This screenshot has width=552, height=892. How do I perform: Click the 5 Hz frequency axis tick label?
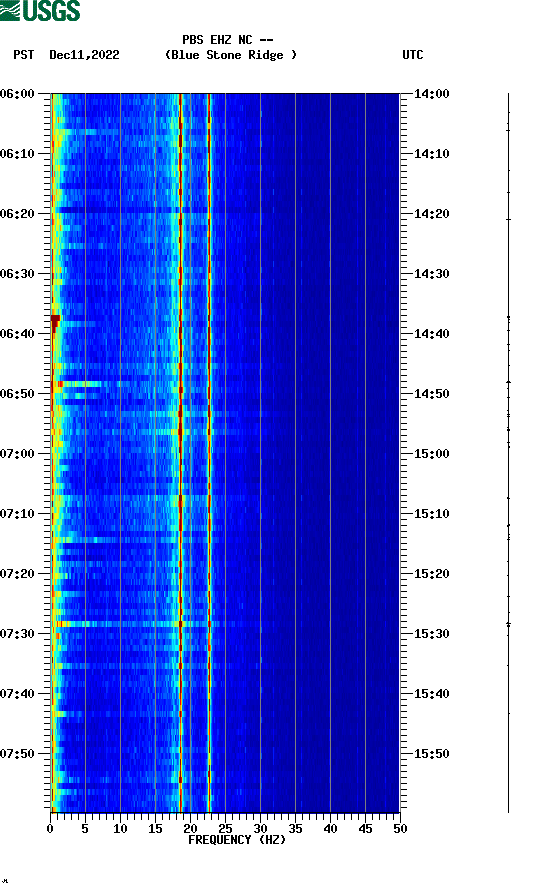point(85,828)
